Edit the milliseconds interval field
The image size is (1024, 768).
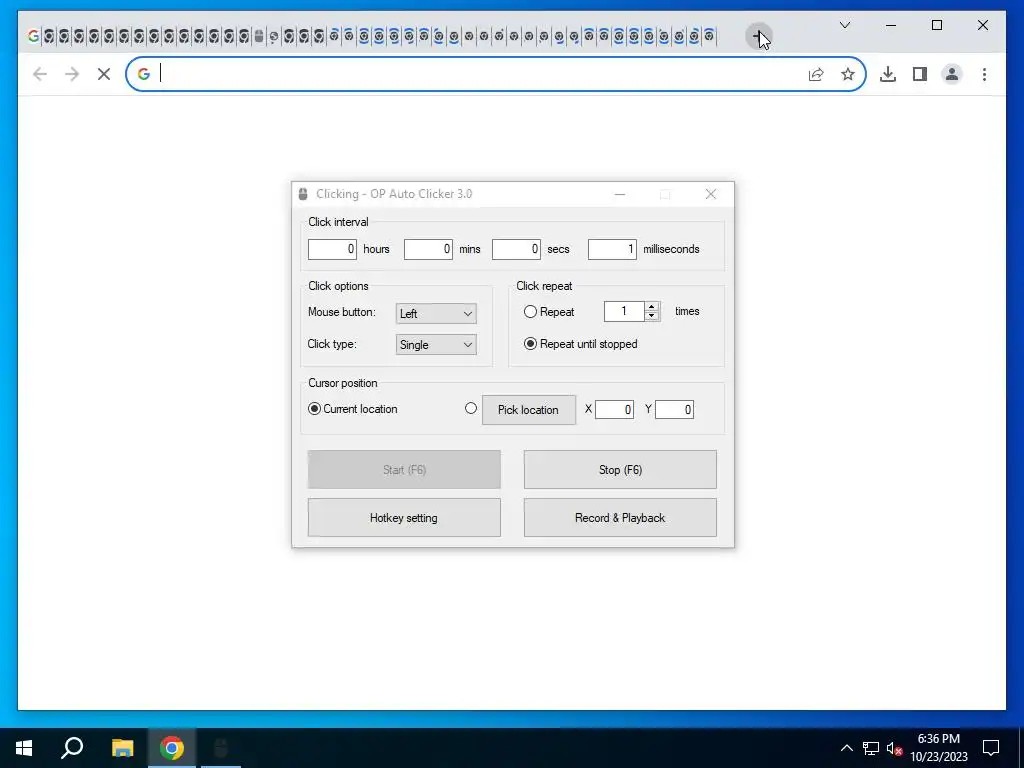(612, 249)
